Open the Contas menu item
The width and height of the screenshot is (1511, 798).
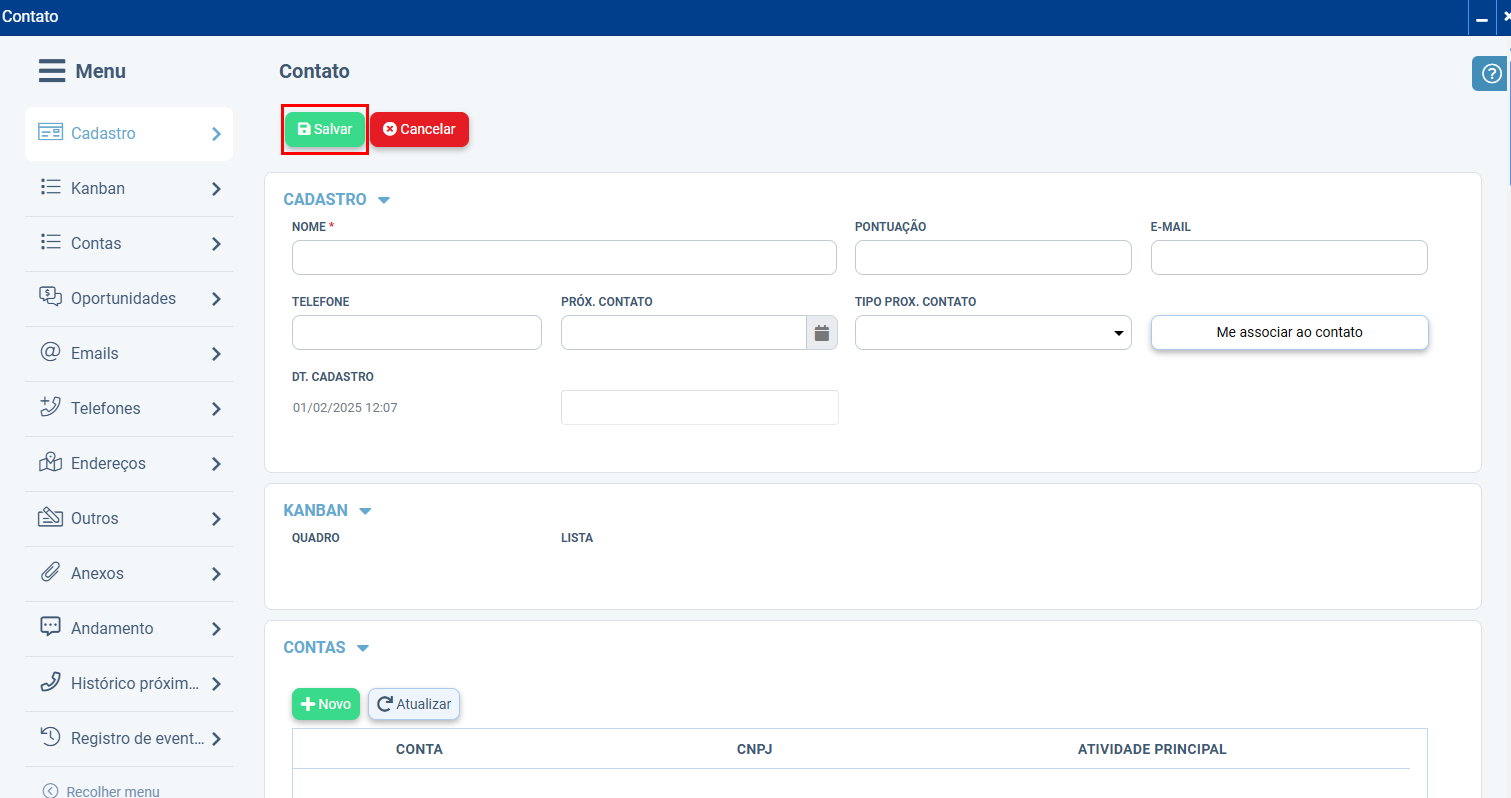tap(129, 243)
